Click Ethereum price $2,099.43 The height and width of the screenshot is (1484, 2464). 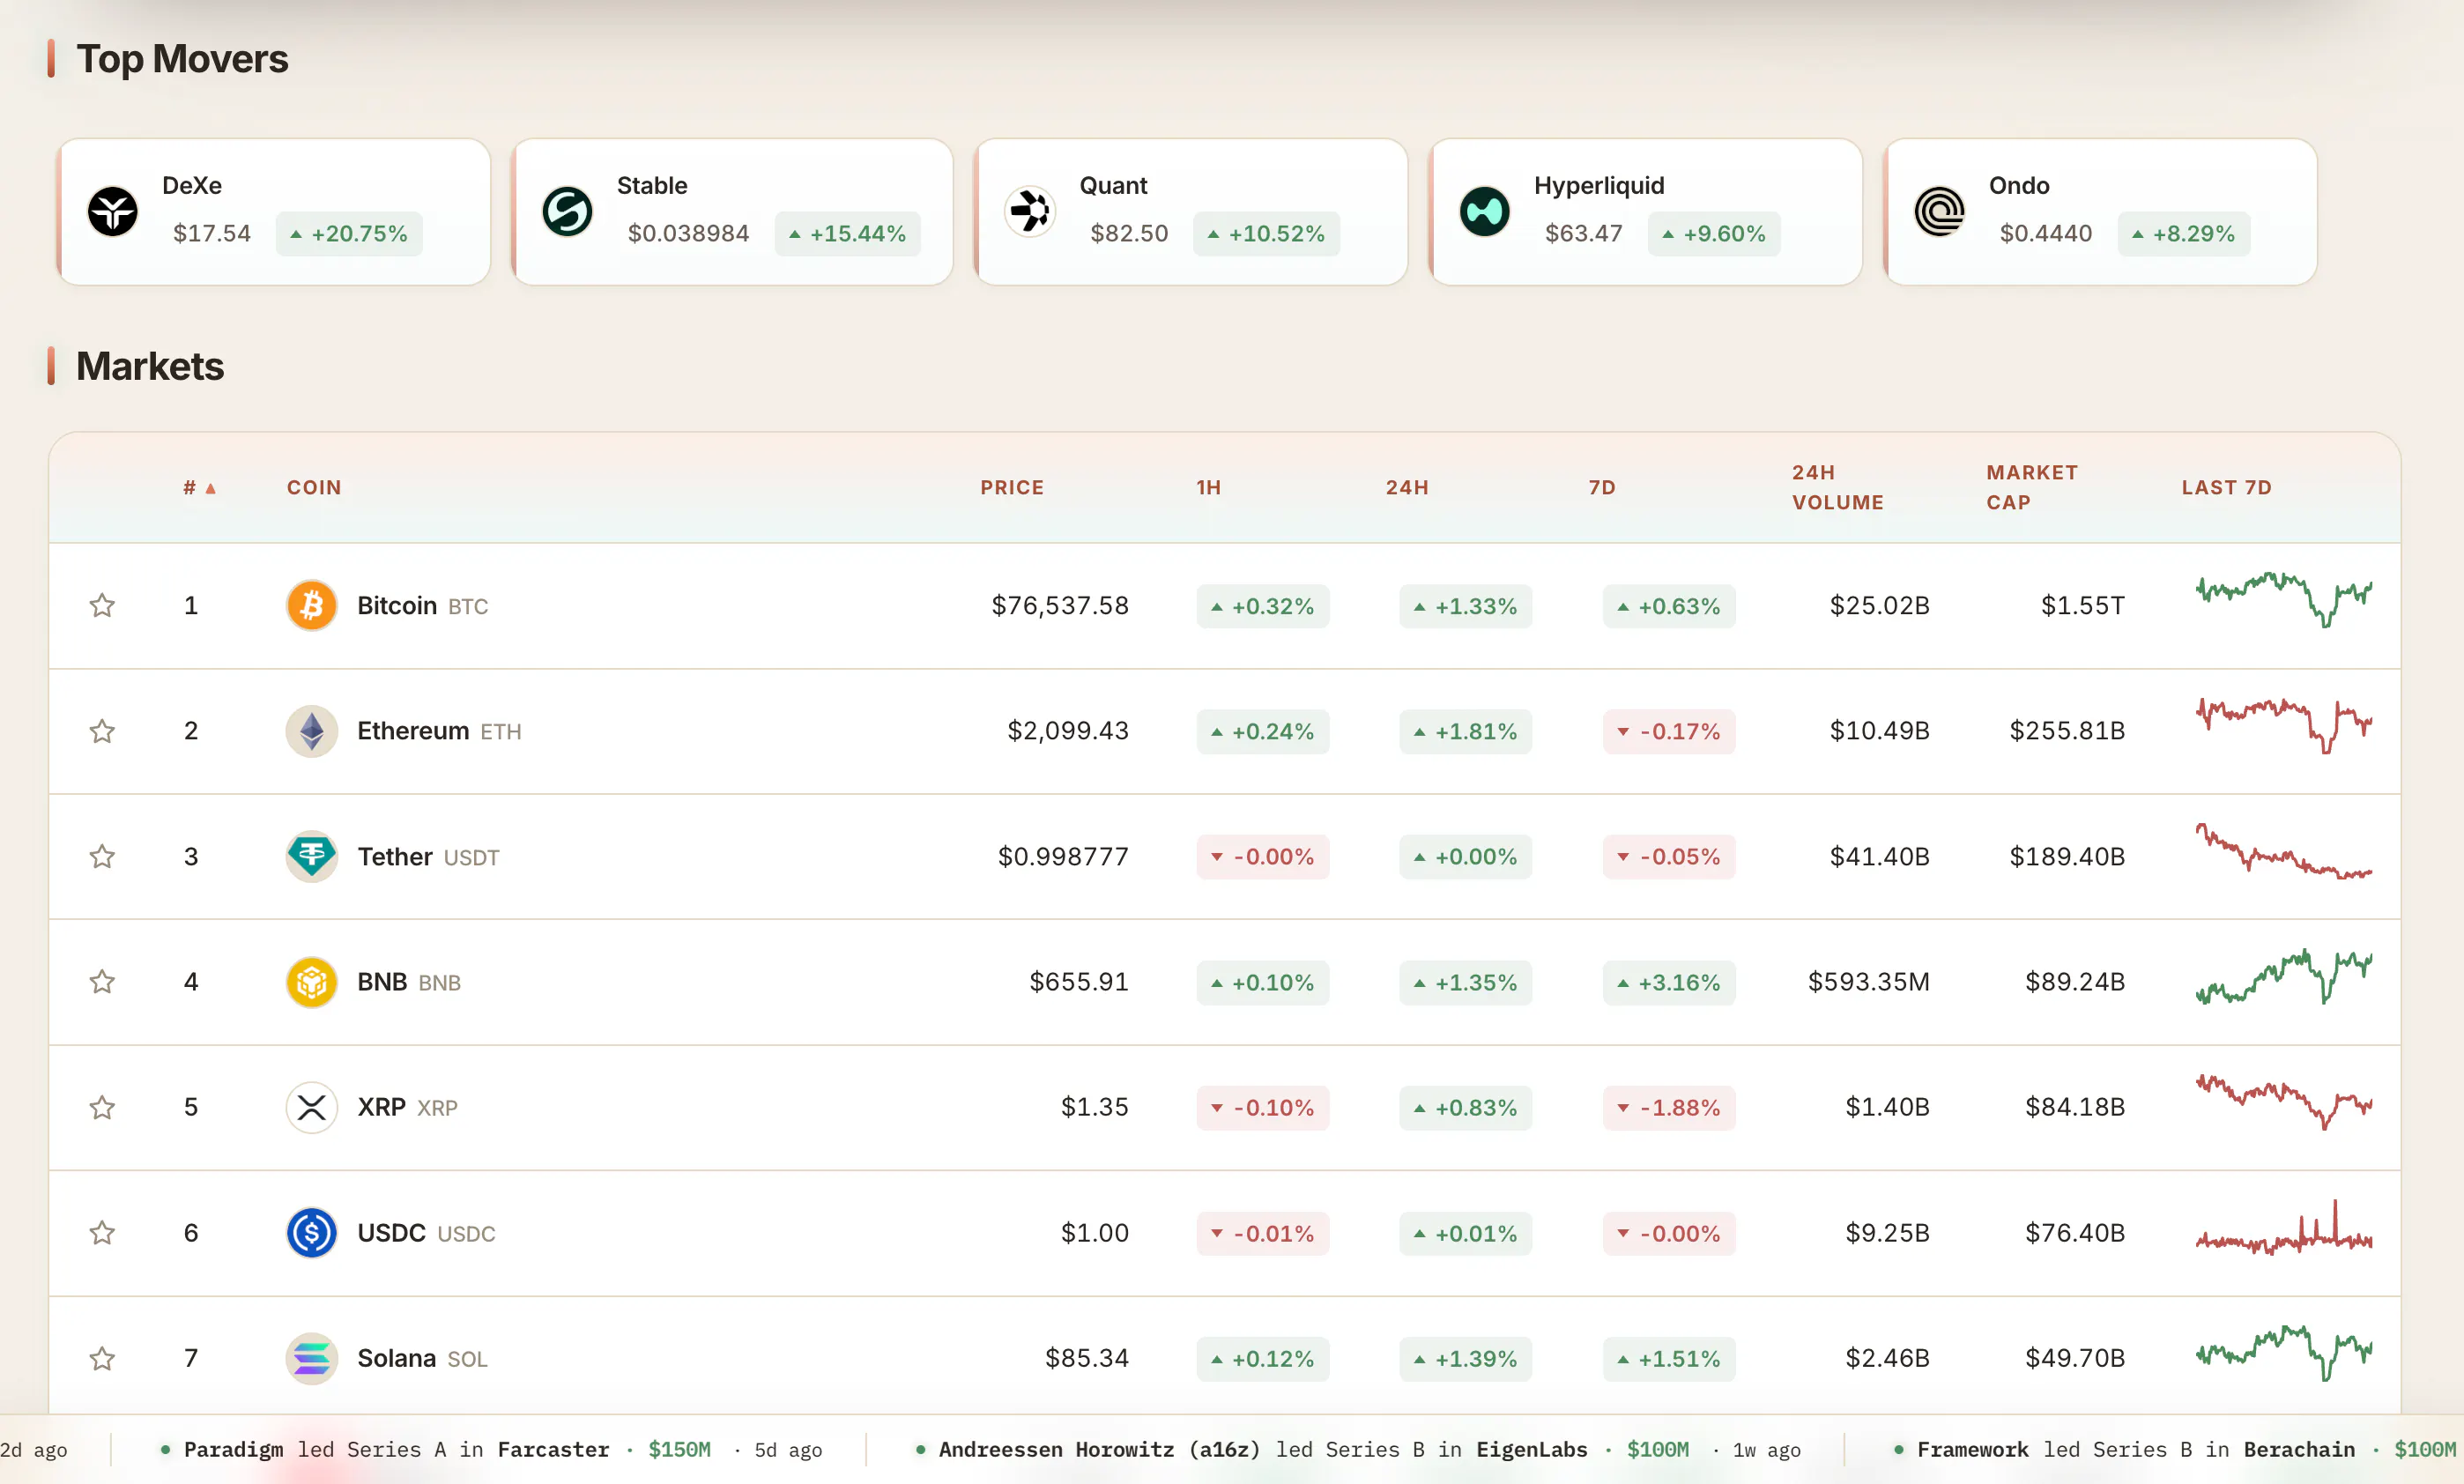1067,731
